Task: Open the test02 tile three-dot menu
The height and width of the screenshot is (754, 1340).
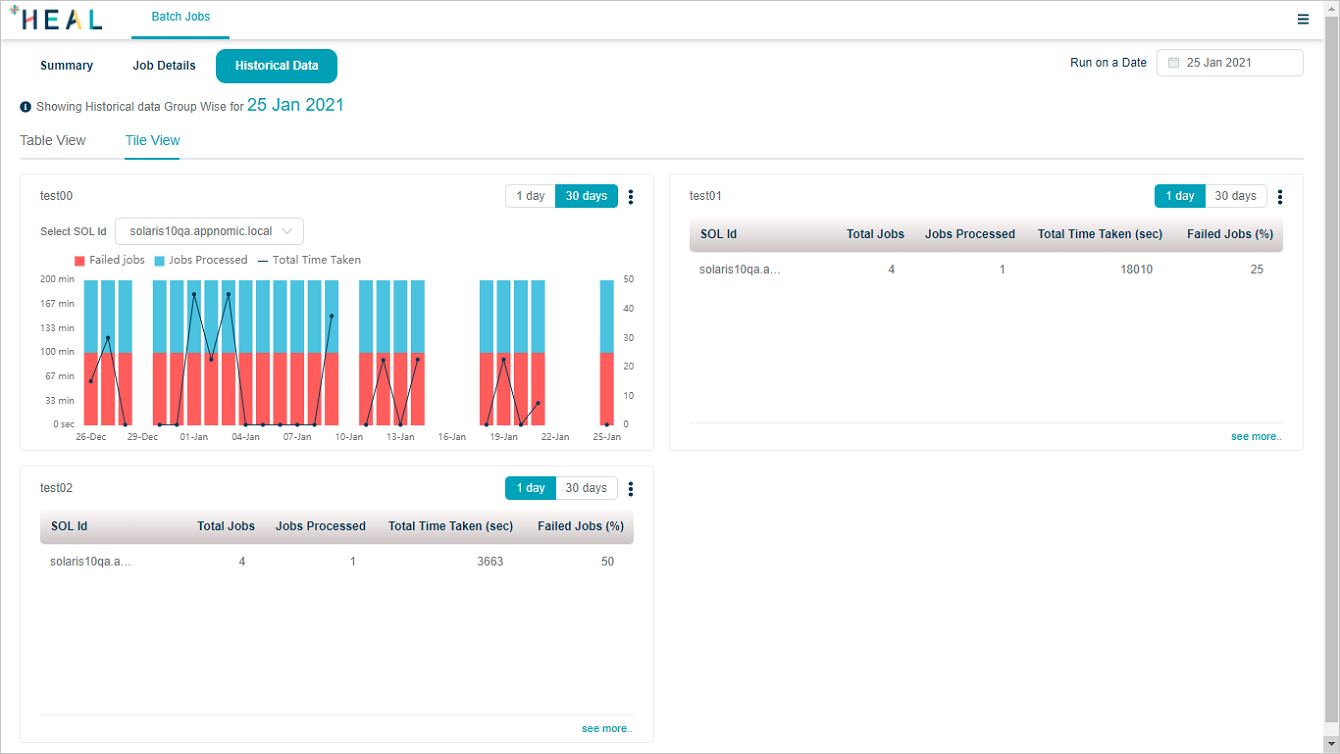Action: tap(631, 489)
